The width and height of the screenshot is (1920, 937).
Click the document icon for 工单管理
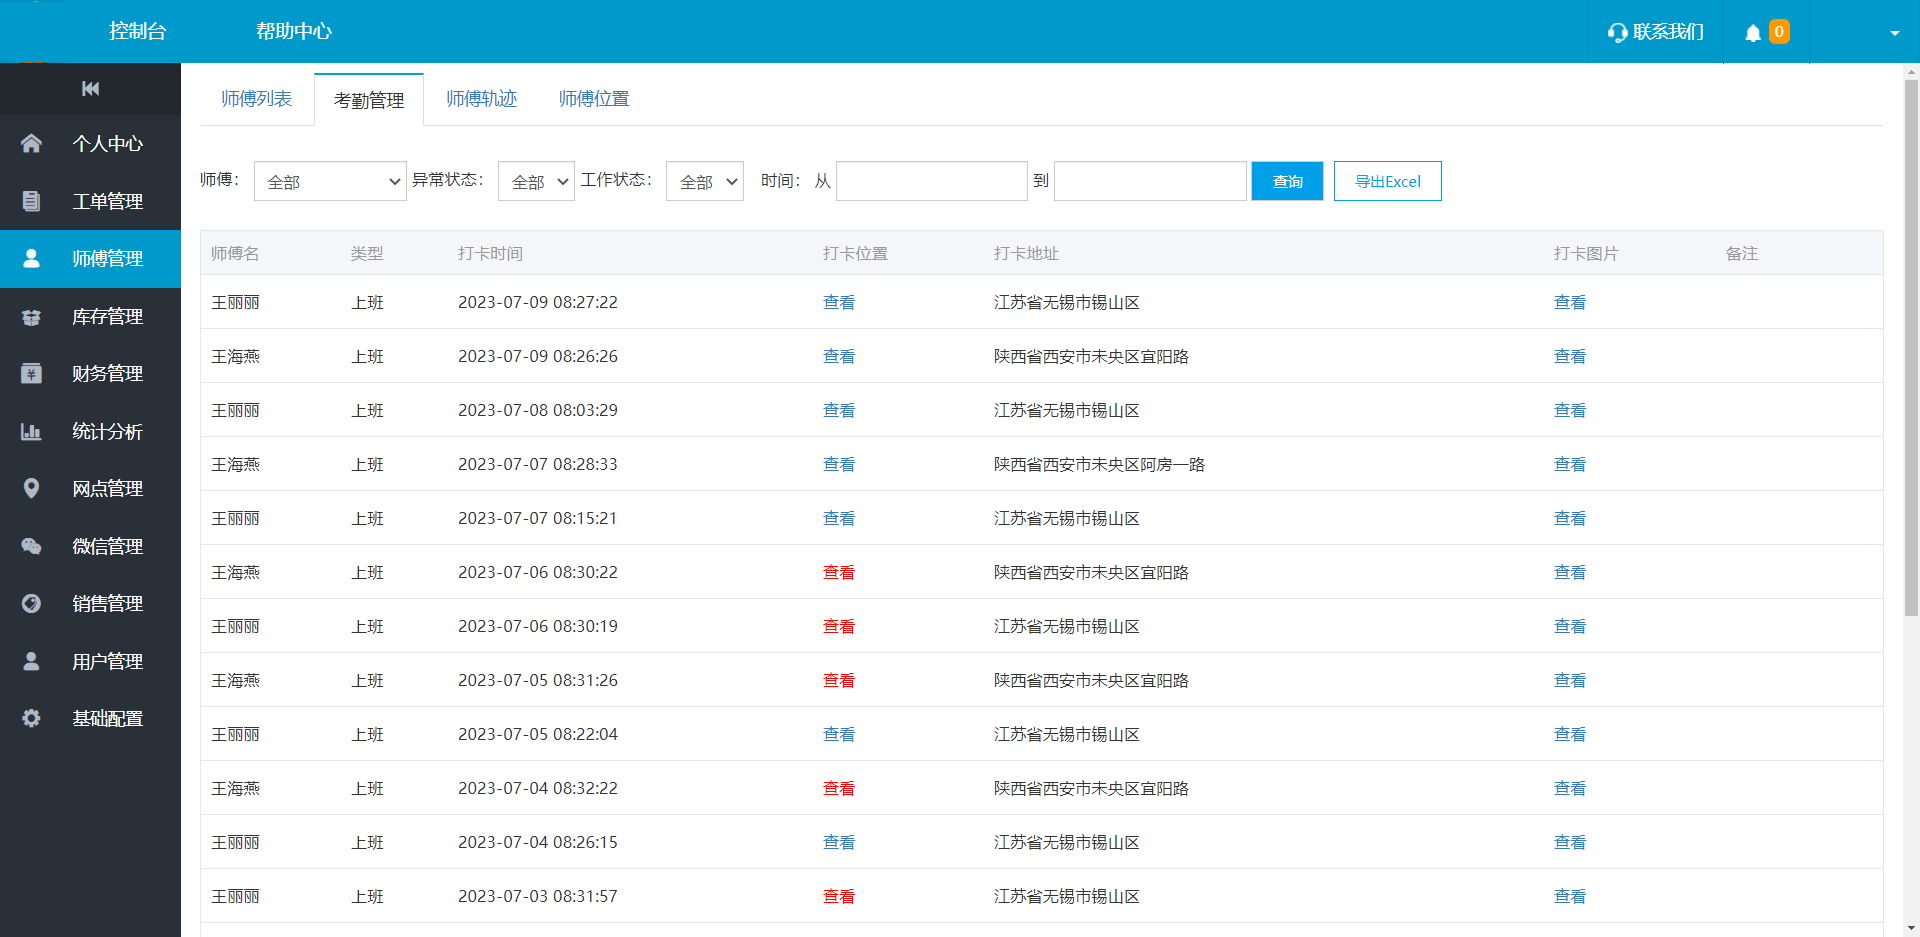click(x=31, y=201)
